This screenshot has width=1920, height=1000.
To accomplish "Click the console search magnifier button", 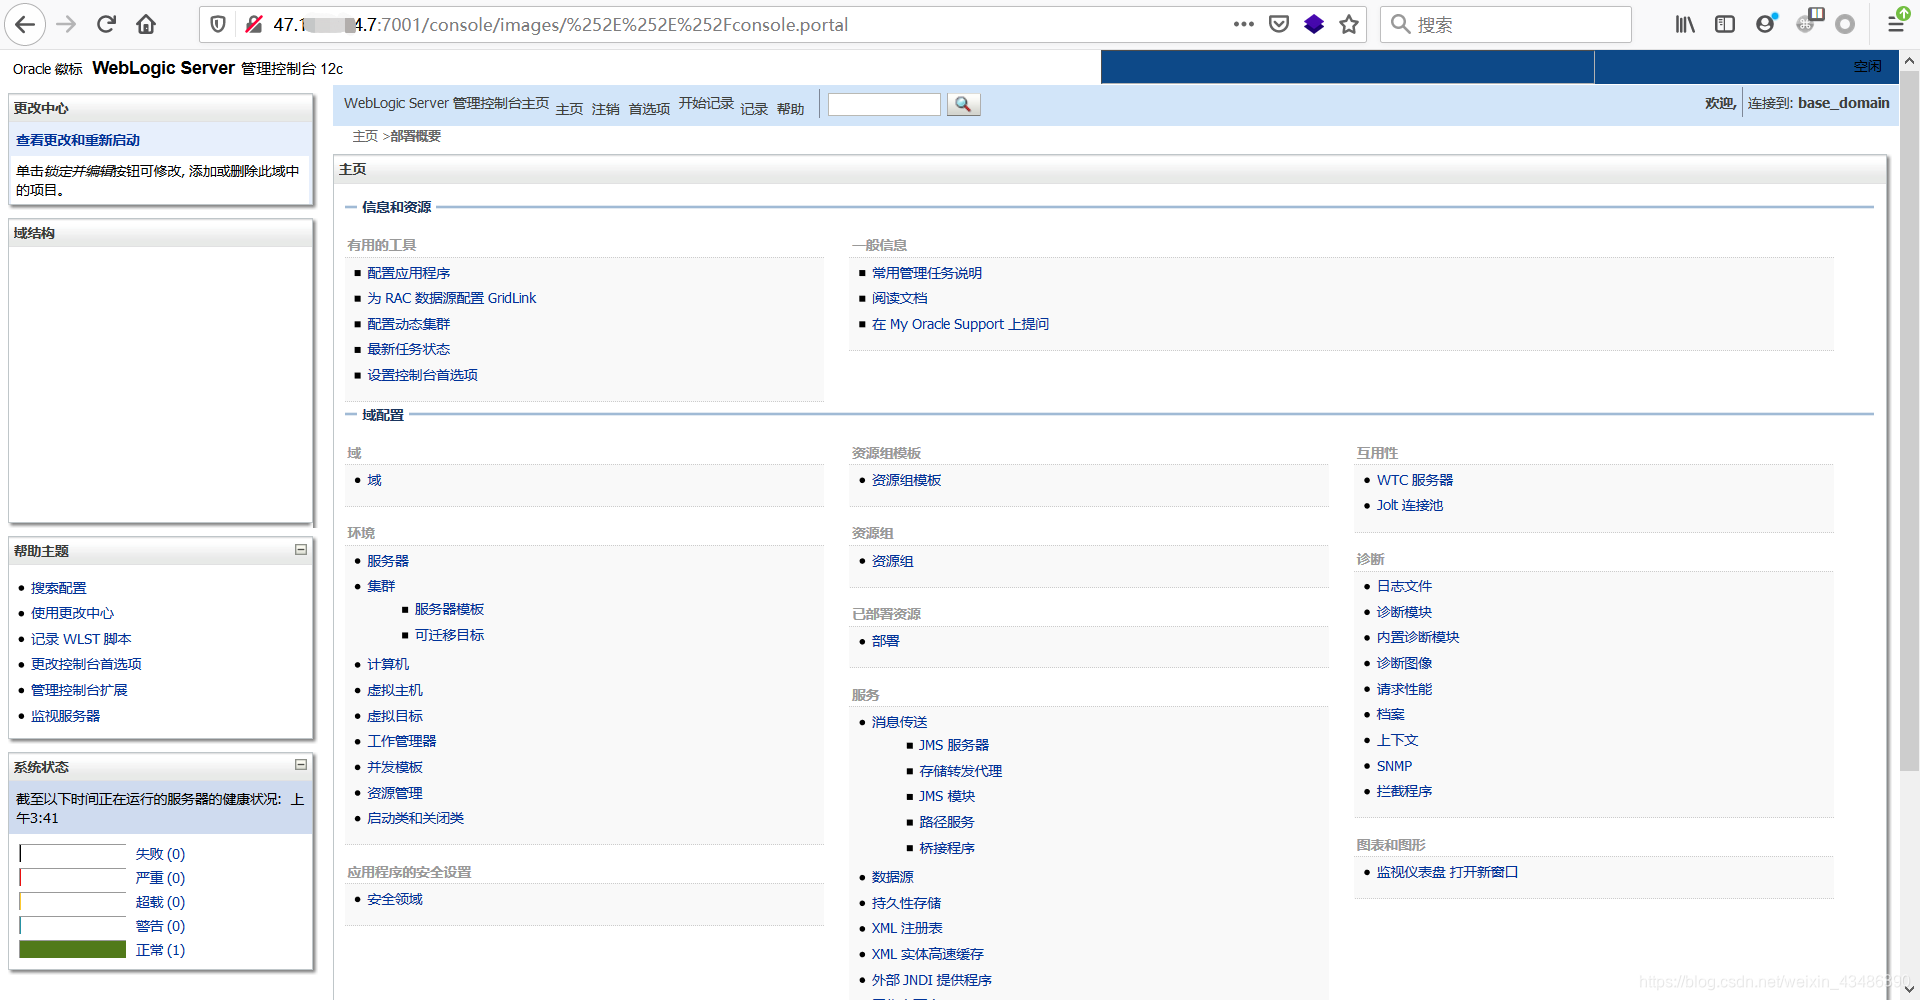I will [963, 104].
